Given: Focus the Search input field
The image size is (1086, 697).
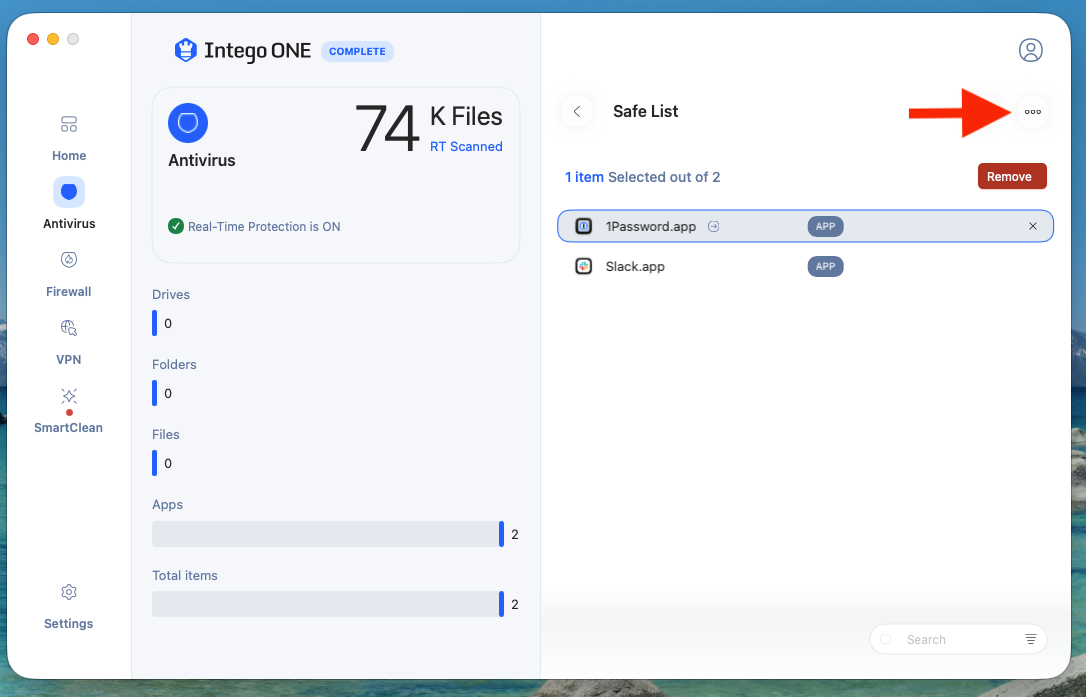Looking at the screenshot, I should [x=958, y=639].
